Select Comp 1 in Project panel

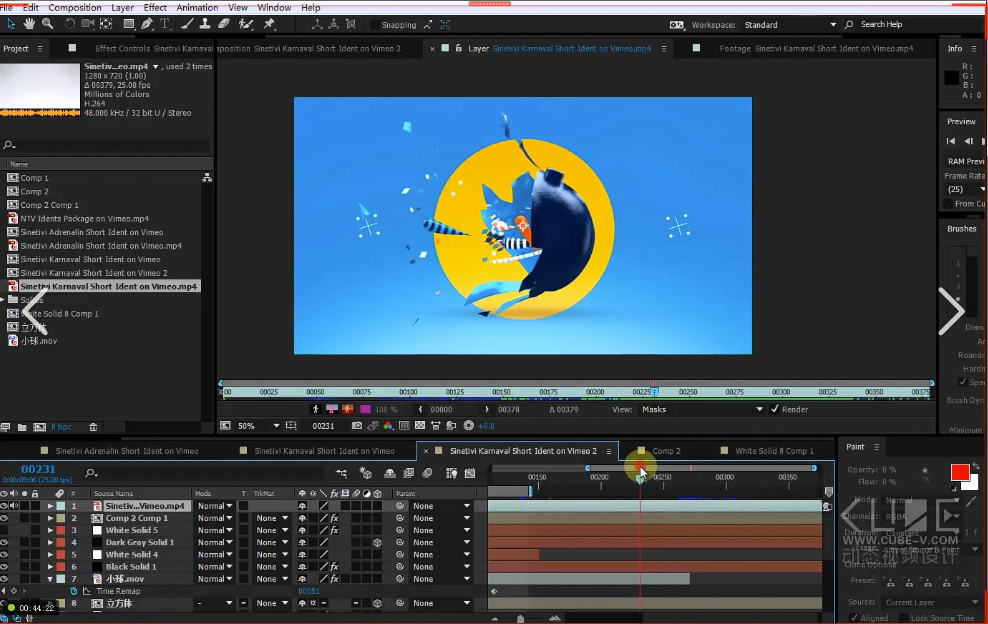click(x=35, y=178)
